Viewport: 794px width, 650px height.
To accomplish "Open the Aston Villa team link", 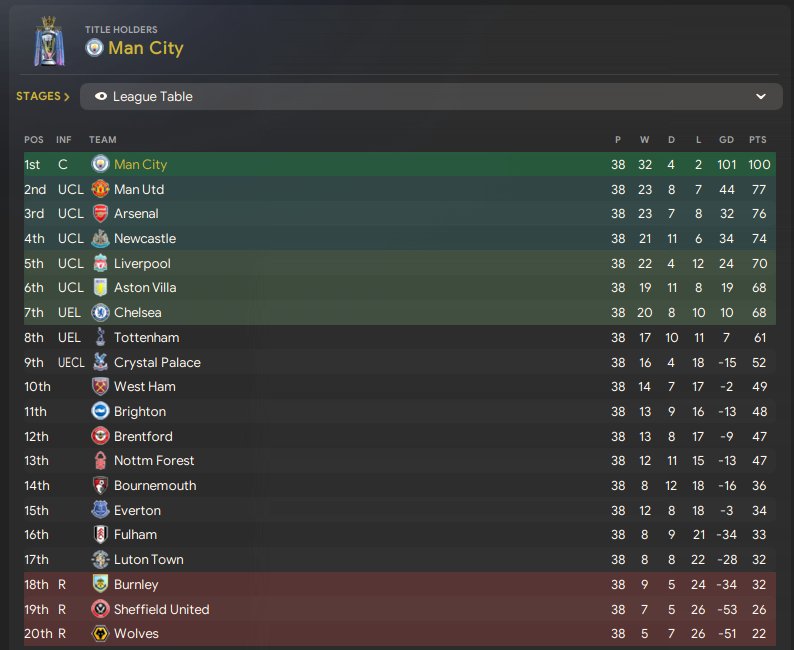I will pos(145,288).
